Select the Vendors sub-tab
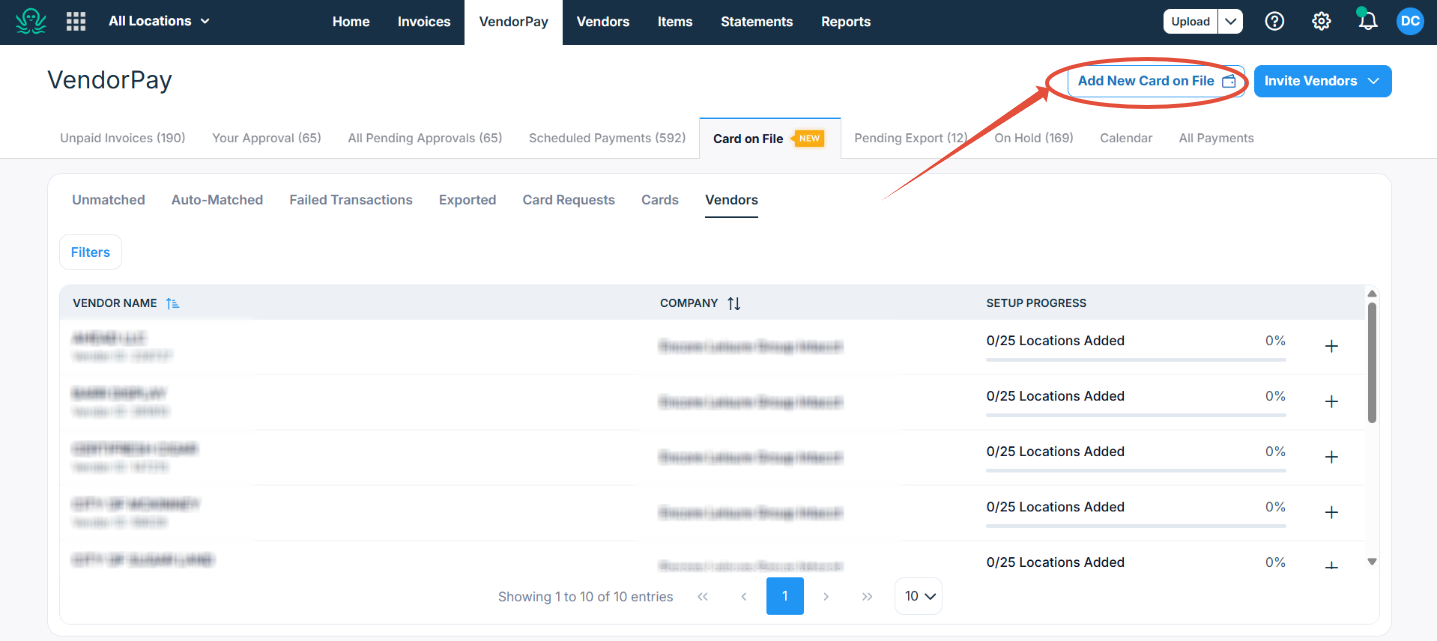 pyautogui.click(x=731, y=200)
